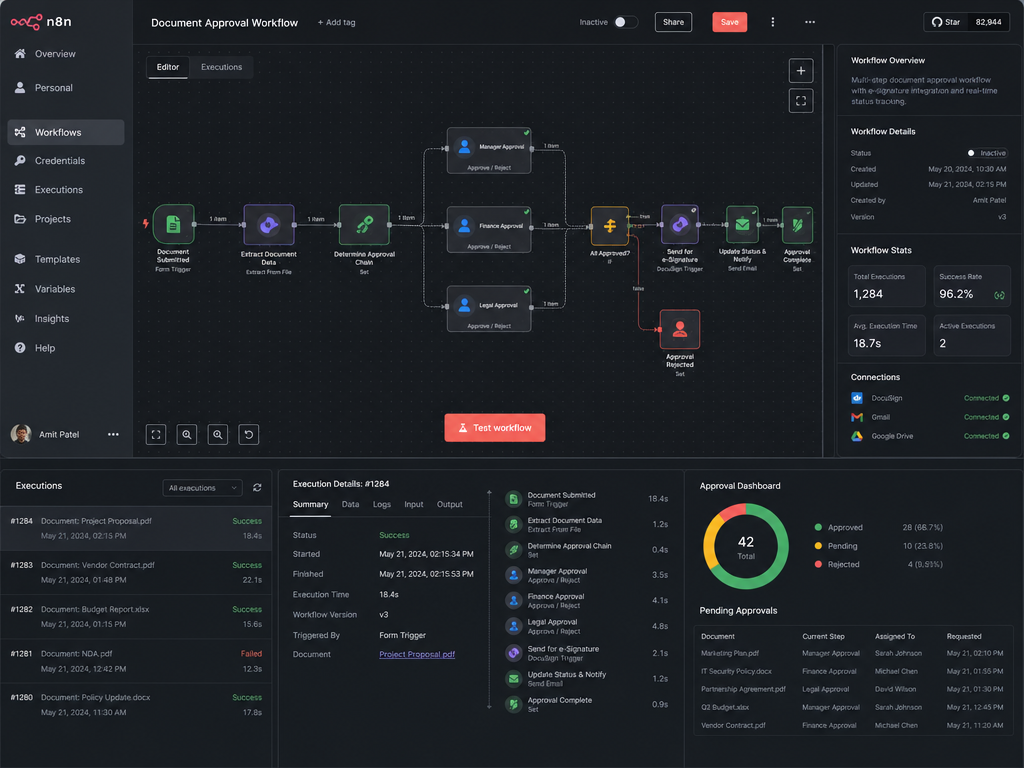Select execution #1280 Policy Update.docx
The image size is (1024, 768).
[136, 705]
